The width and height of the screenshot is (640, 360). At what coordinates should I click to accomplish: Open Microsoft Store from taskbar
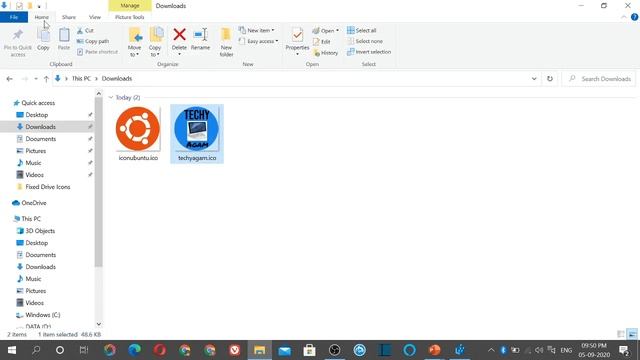click(x=309, y=350)
